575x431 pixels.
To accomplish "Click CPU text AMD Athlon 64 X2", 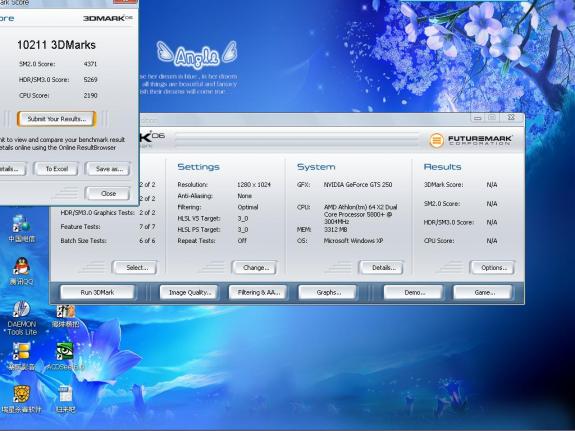I will 360,215.
